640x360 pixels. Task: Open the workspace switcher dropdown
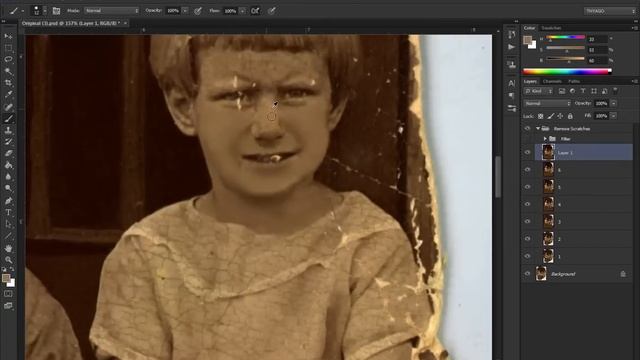609,11
